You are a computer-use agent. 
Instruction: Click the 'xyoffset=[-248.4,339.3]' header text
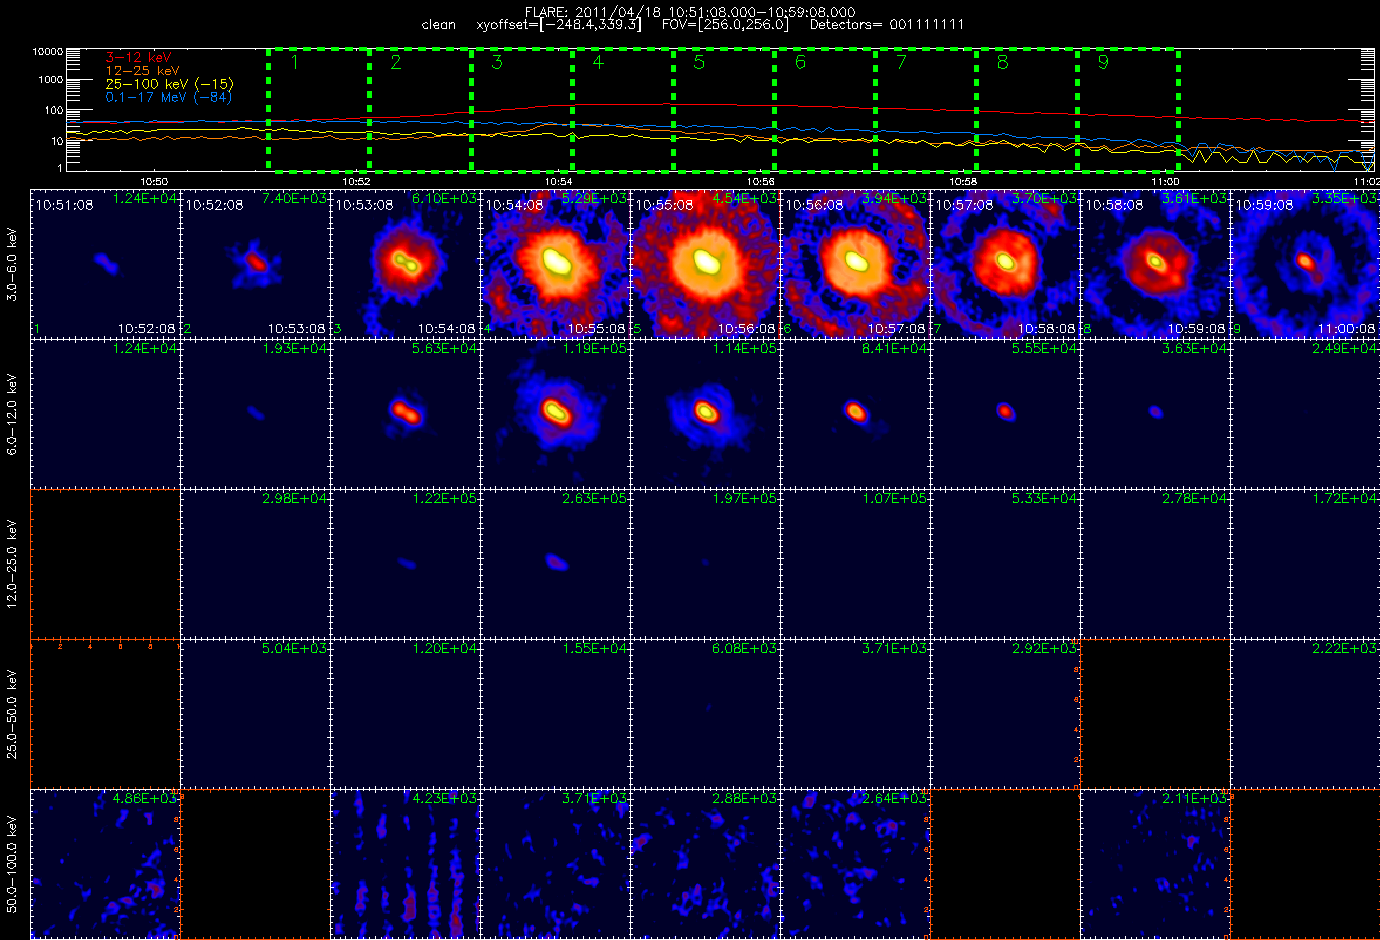pos(559,25)
